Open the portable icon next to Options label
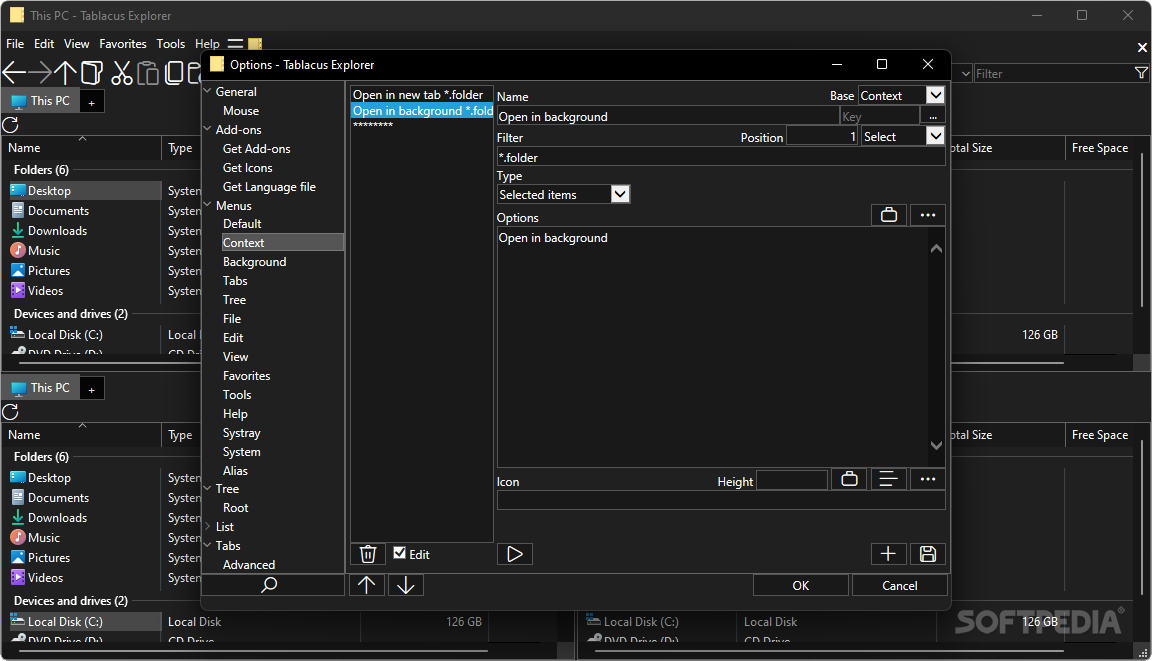Viewport: 1152px width, 661px height. 889,215
